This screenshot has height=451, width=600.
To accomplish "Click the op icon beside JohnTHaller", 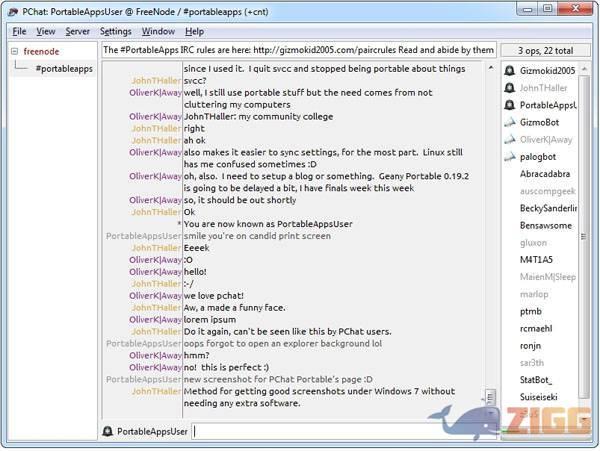I will pyautogui.click(x=510, y=88).
